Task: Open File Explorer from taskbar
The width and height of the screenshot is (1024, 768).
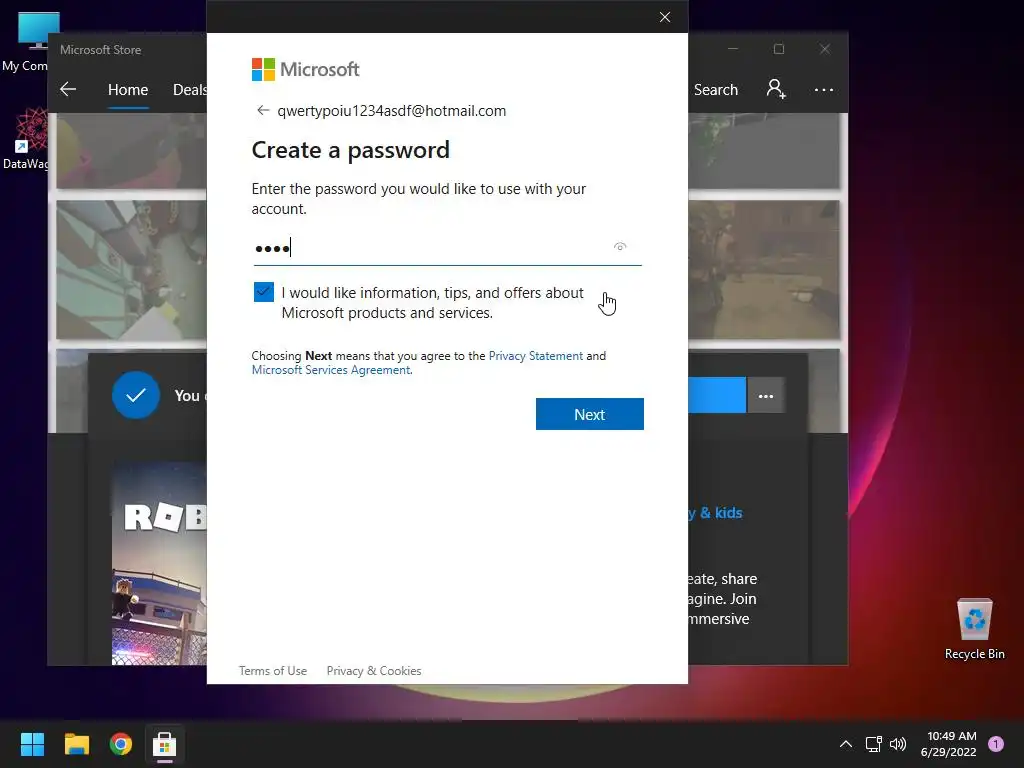Action: [x=76, y=744]
